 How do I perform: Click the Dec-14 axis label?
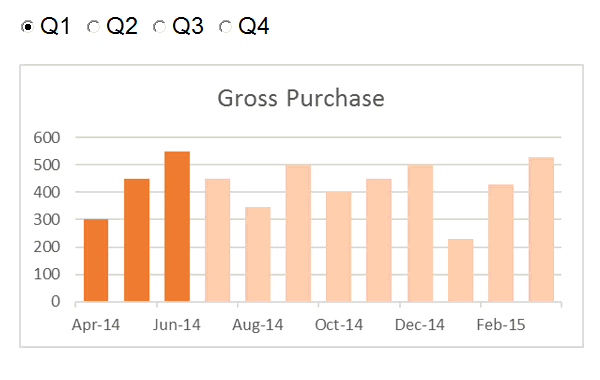point(420,325)
